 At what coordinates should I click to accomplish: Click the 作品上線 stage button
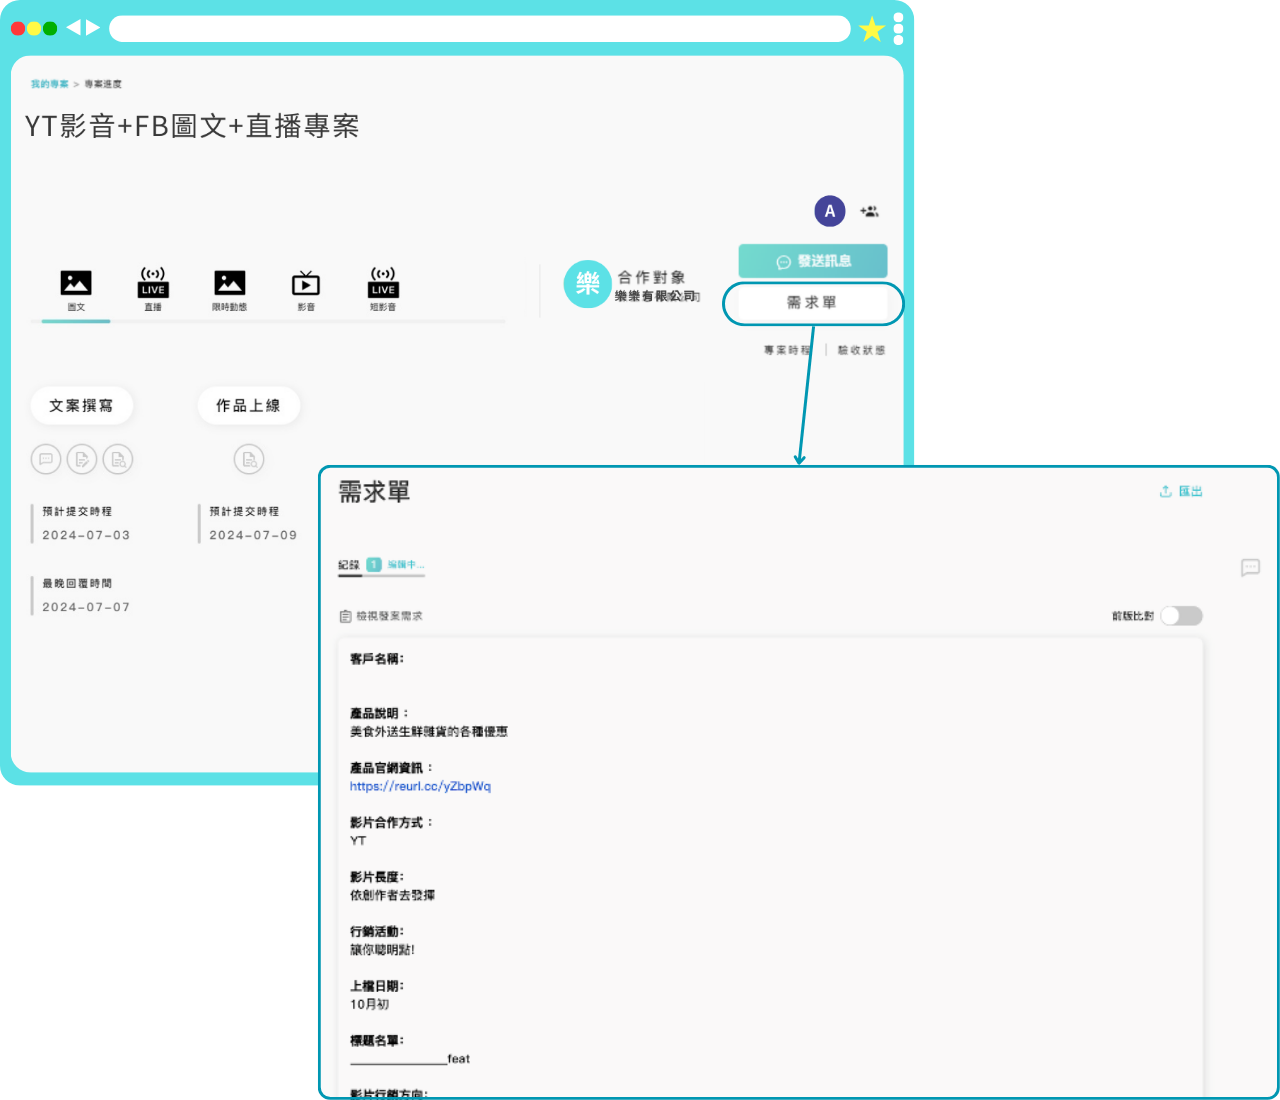tap(249, 405)
